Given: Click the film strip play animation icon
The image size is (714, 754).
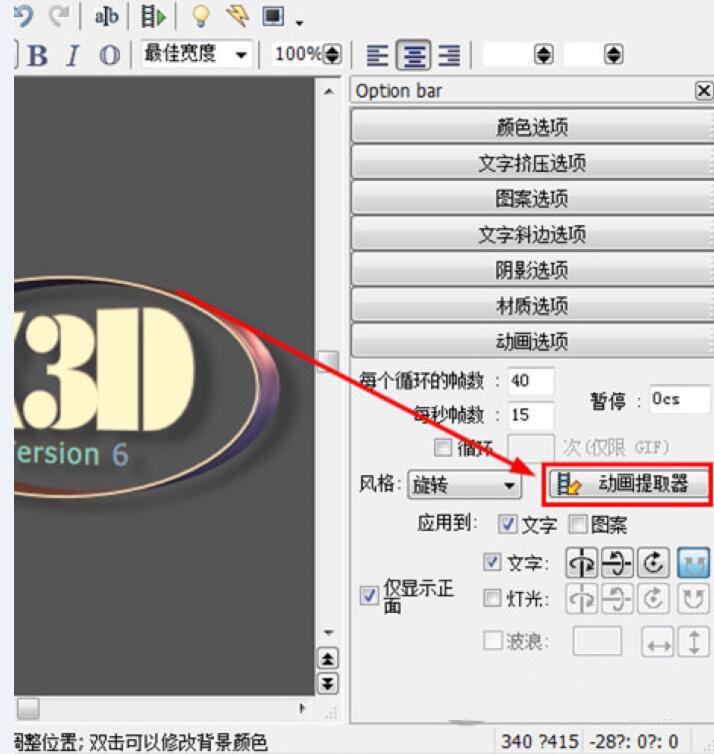Looking at the screenshot, I should (x=153, y=17).
